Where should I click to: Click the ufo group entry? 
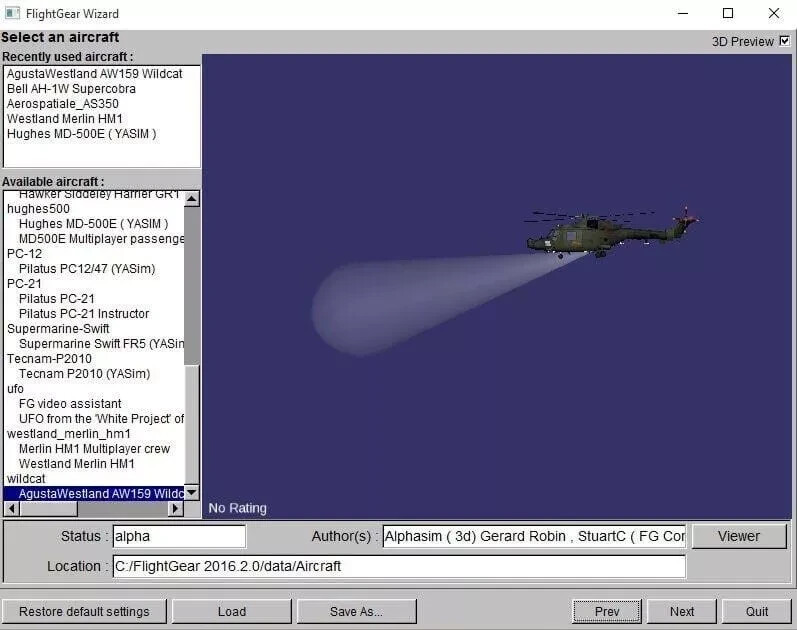coord(15,389)
